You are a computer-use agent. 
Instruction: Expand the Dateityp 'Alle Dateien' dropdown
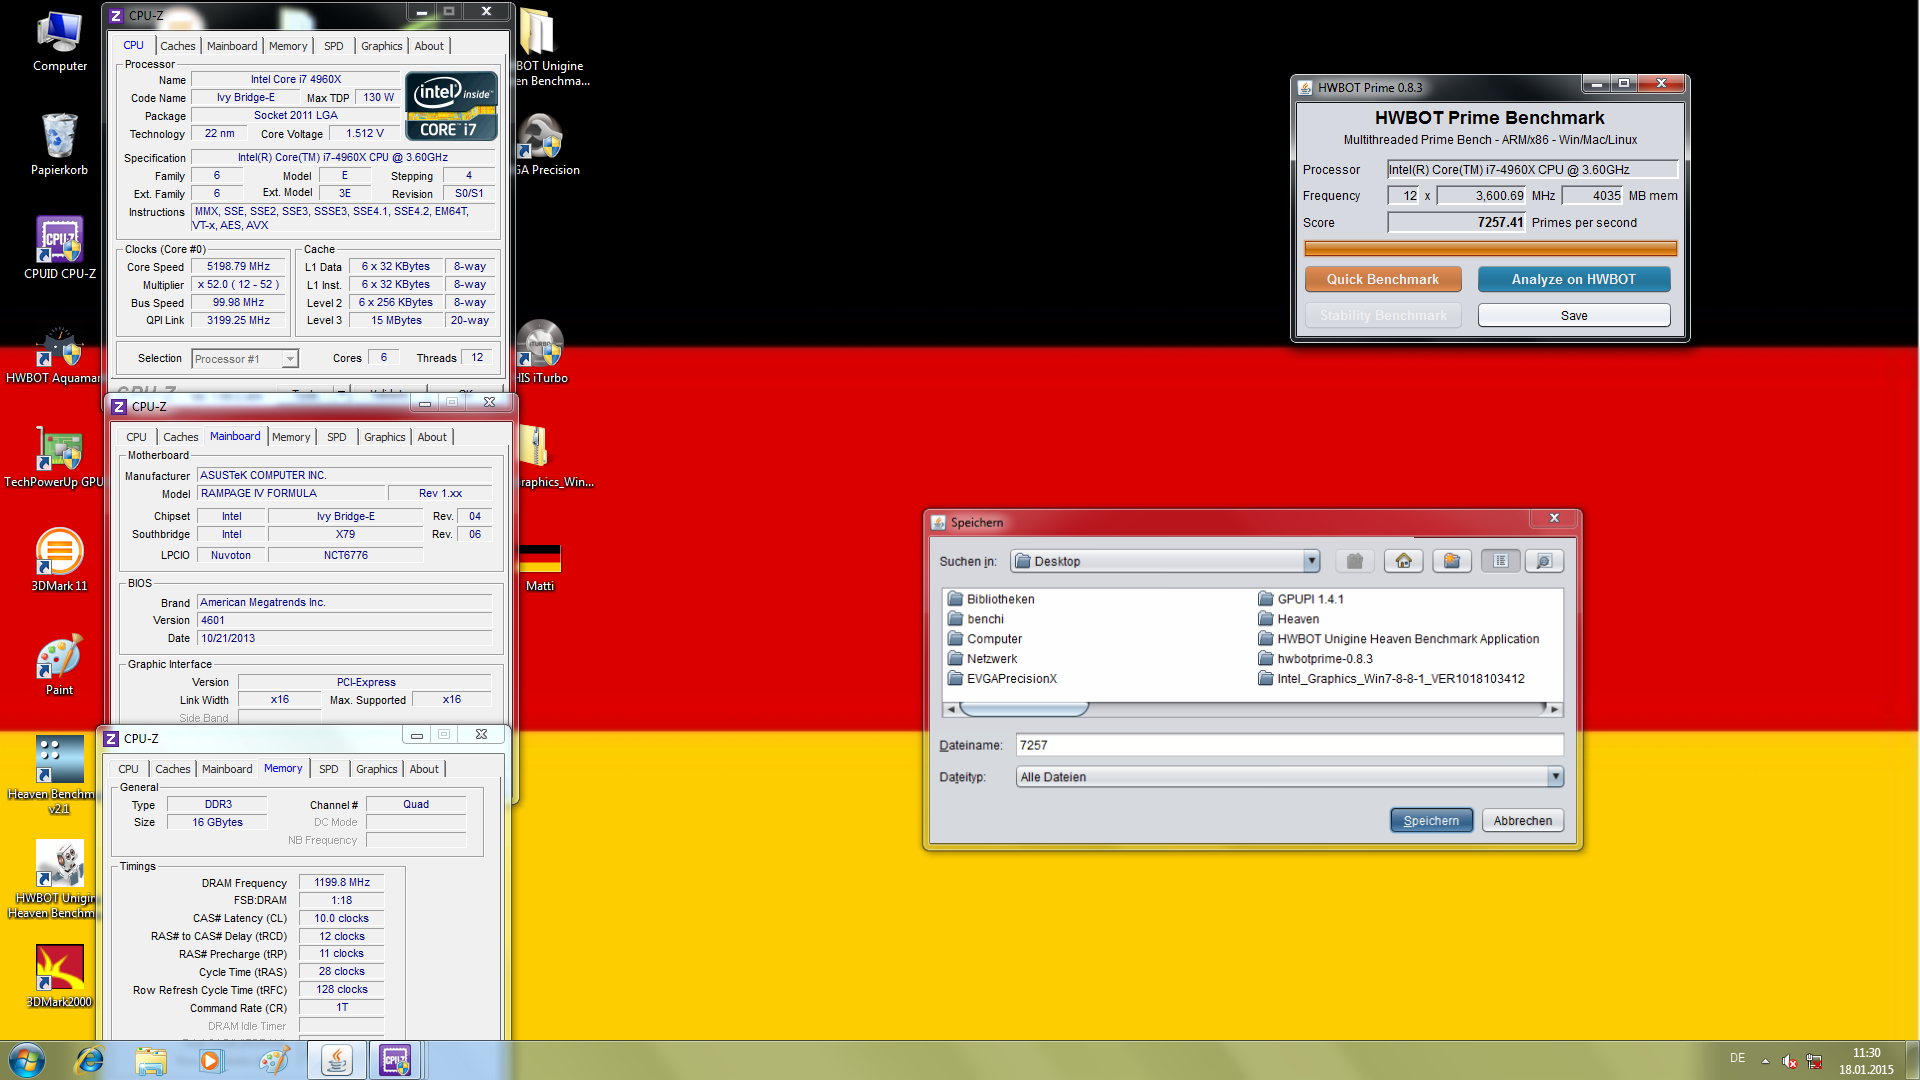(x=1555, y=777)
